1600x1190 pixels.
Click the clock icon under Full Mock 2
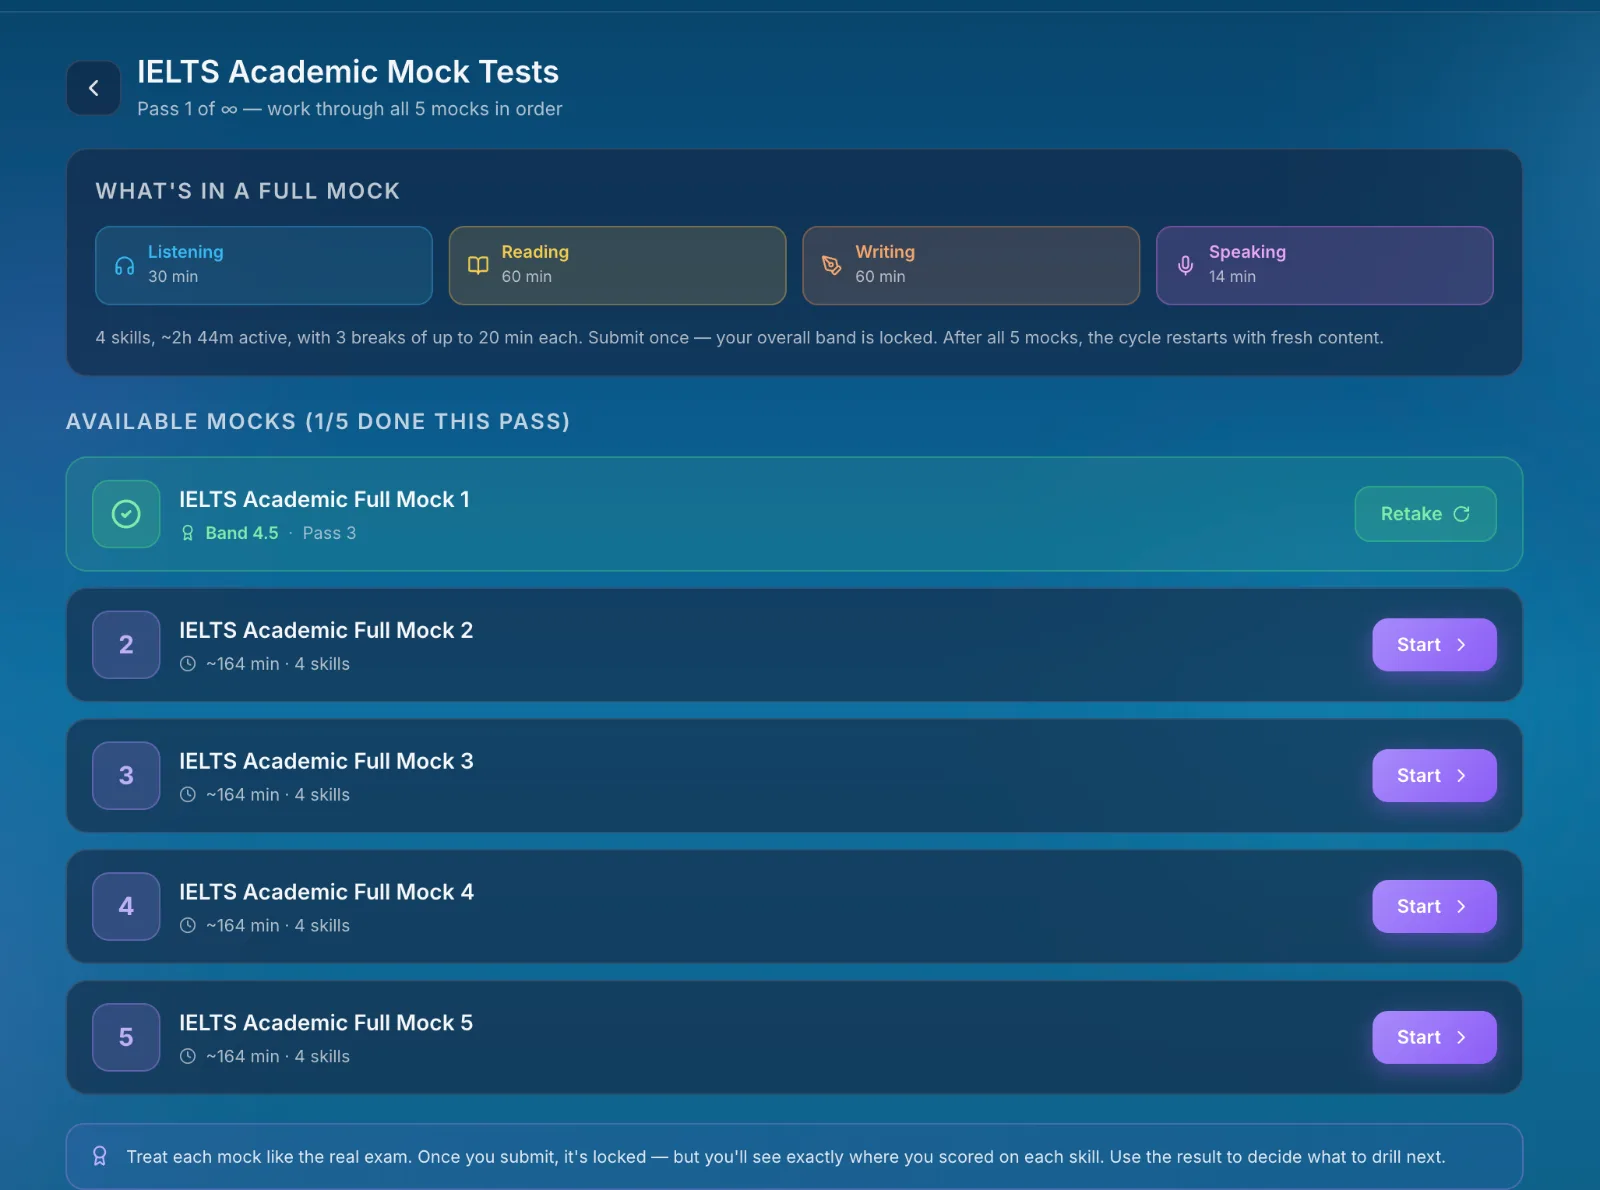[187, 664]
